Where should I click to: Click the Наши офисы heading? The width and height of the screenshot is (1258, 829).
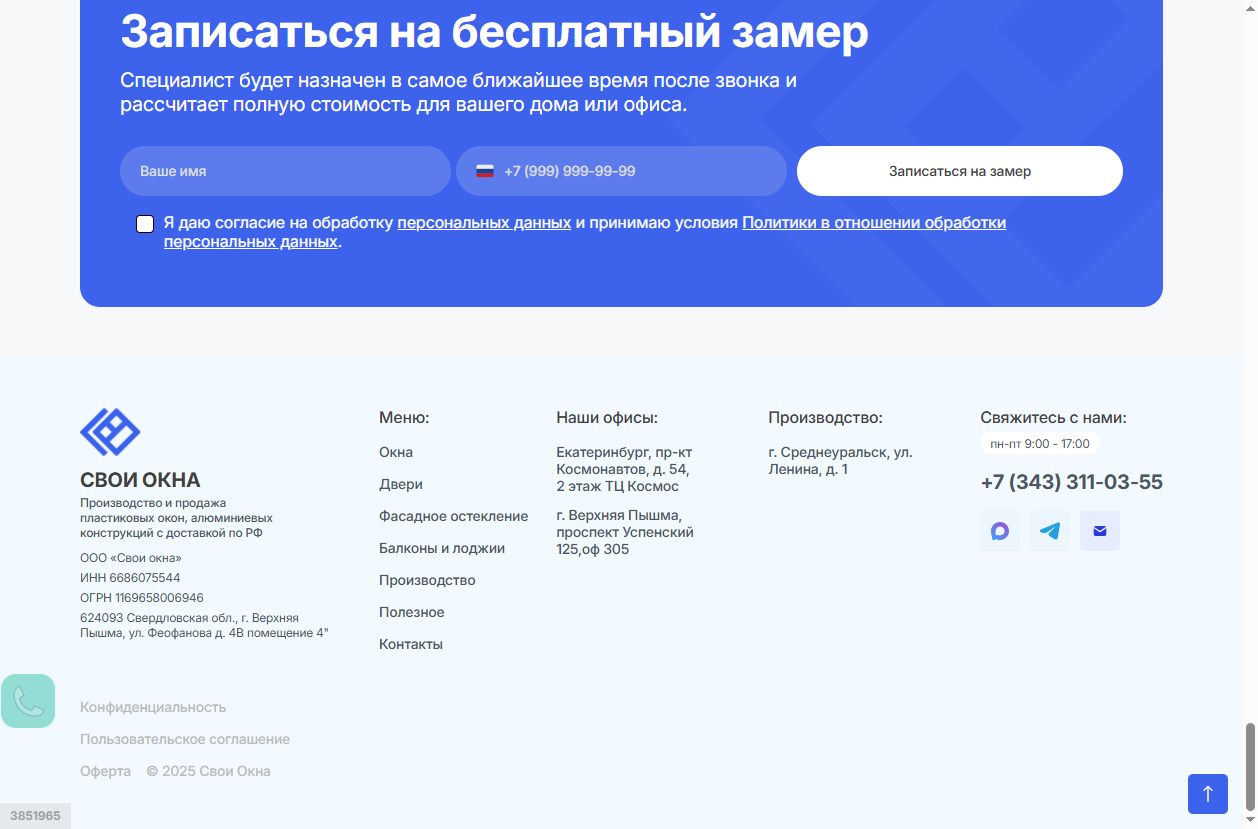click(x=607, y=418)
